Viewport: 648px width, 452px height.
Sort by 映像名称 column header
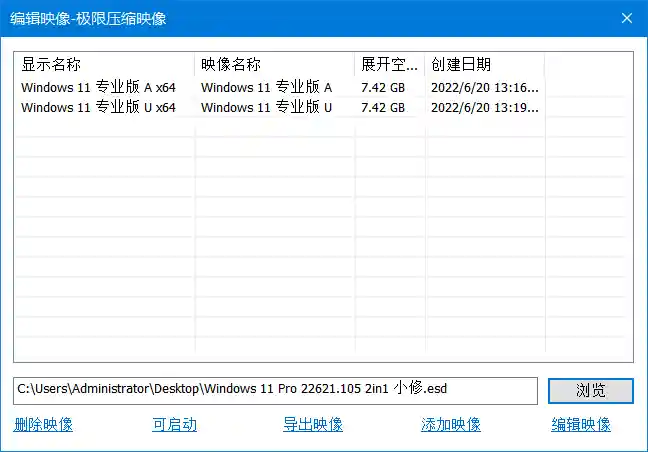pyautogui.click(x=274, y=64)
